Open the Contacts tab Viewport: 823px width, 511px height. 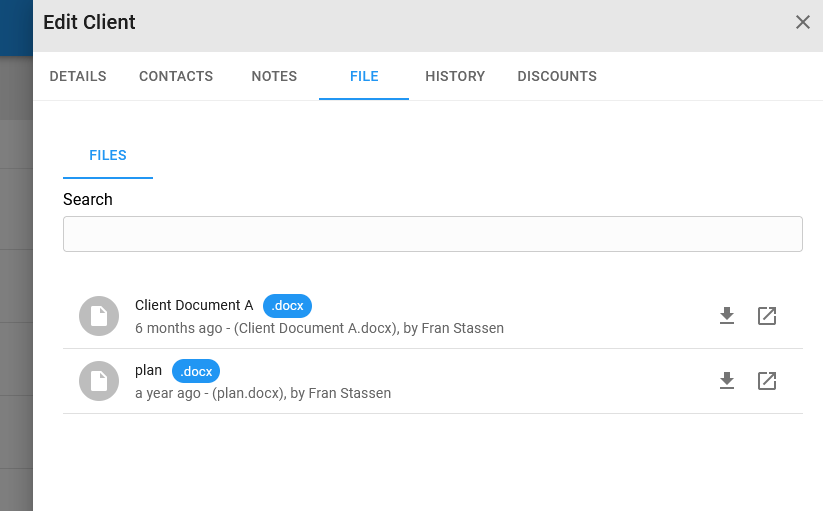[176, 76]
